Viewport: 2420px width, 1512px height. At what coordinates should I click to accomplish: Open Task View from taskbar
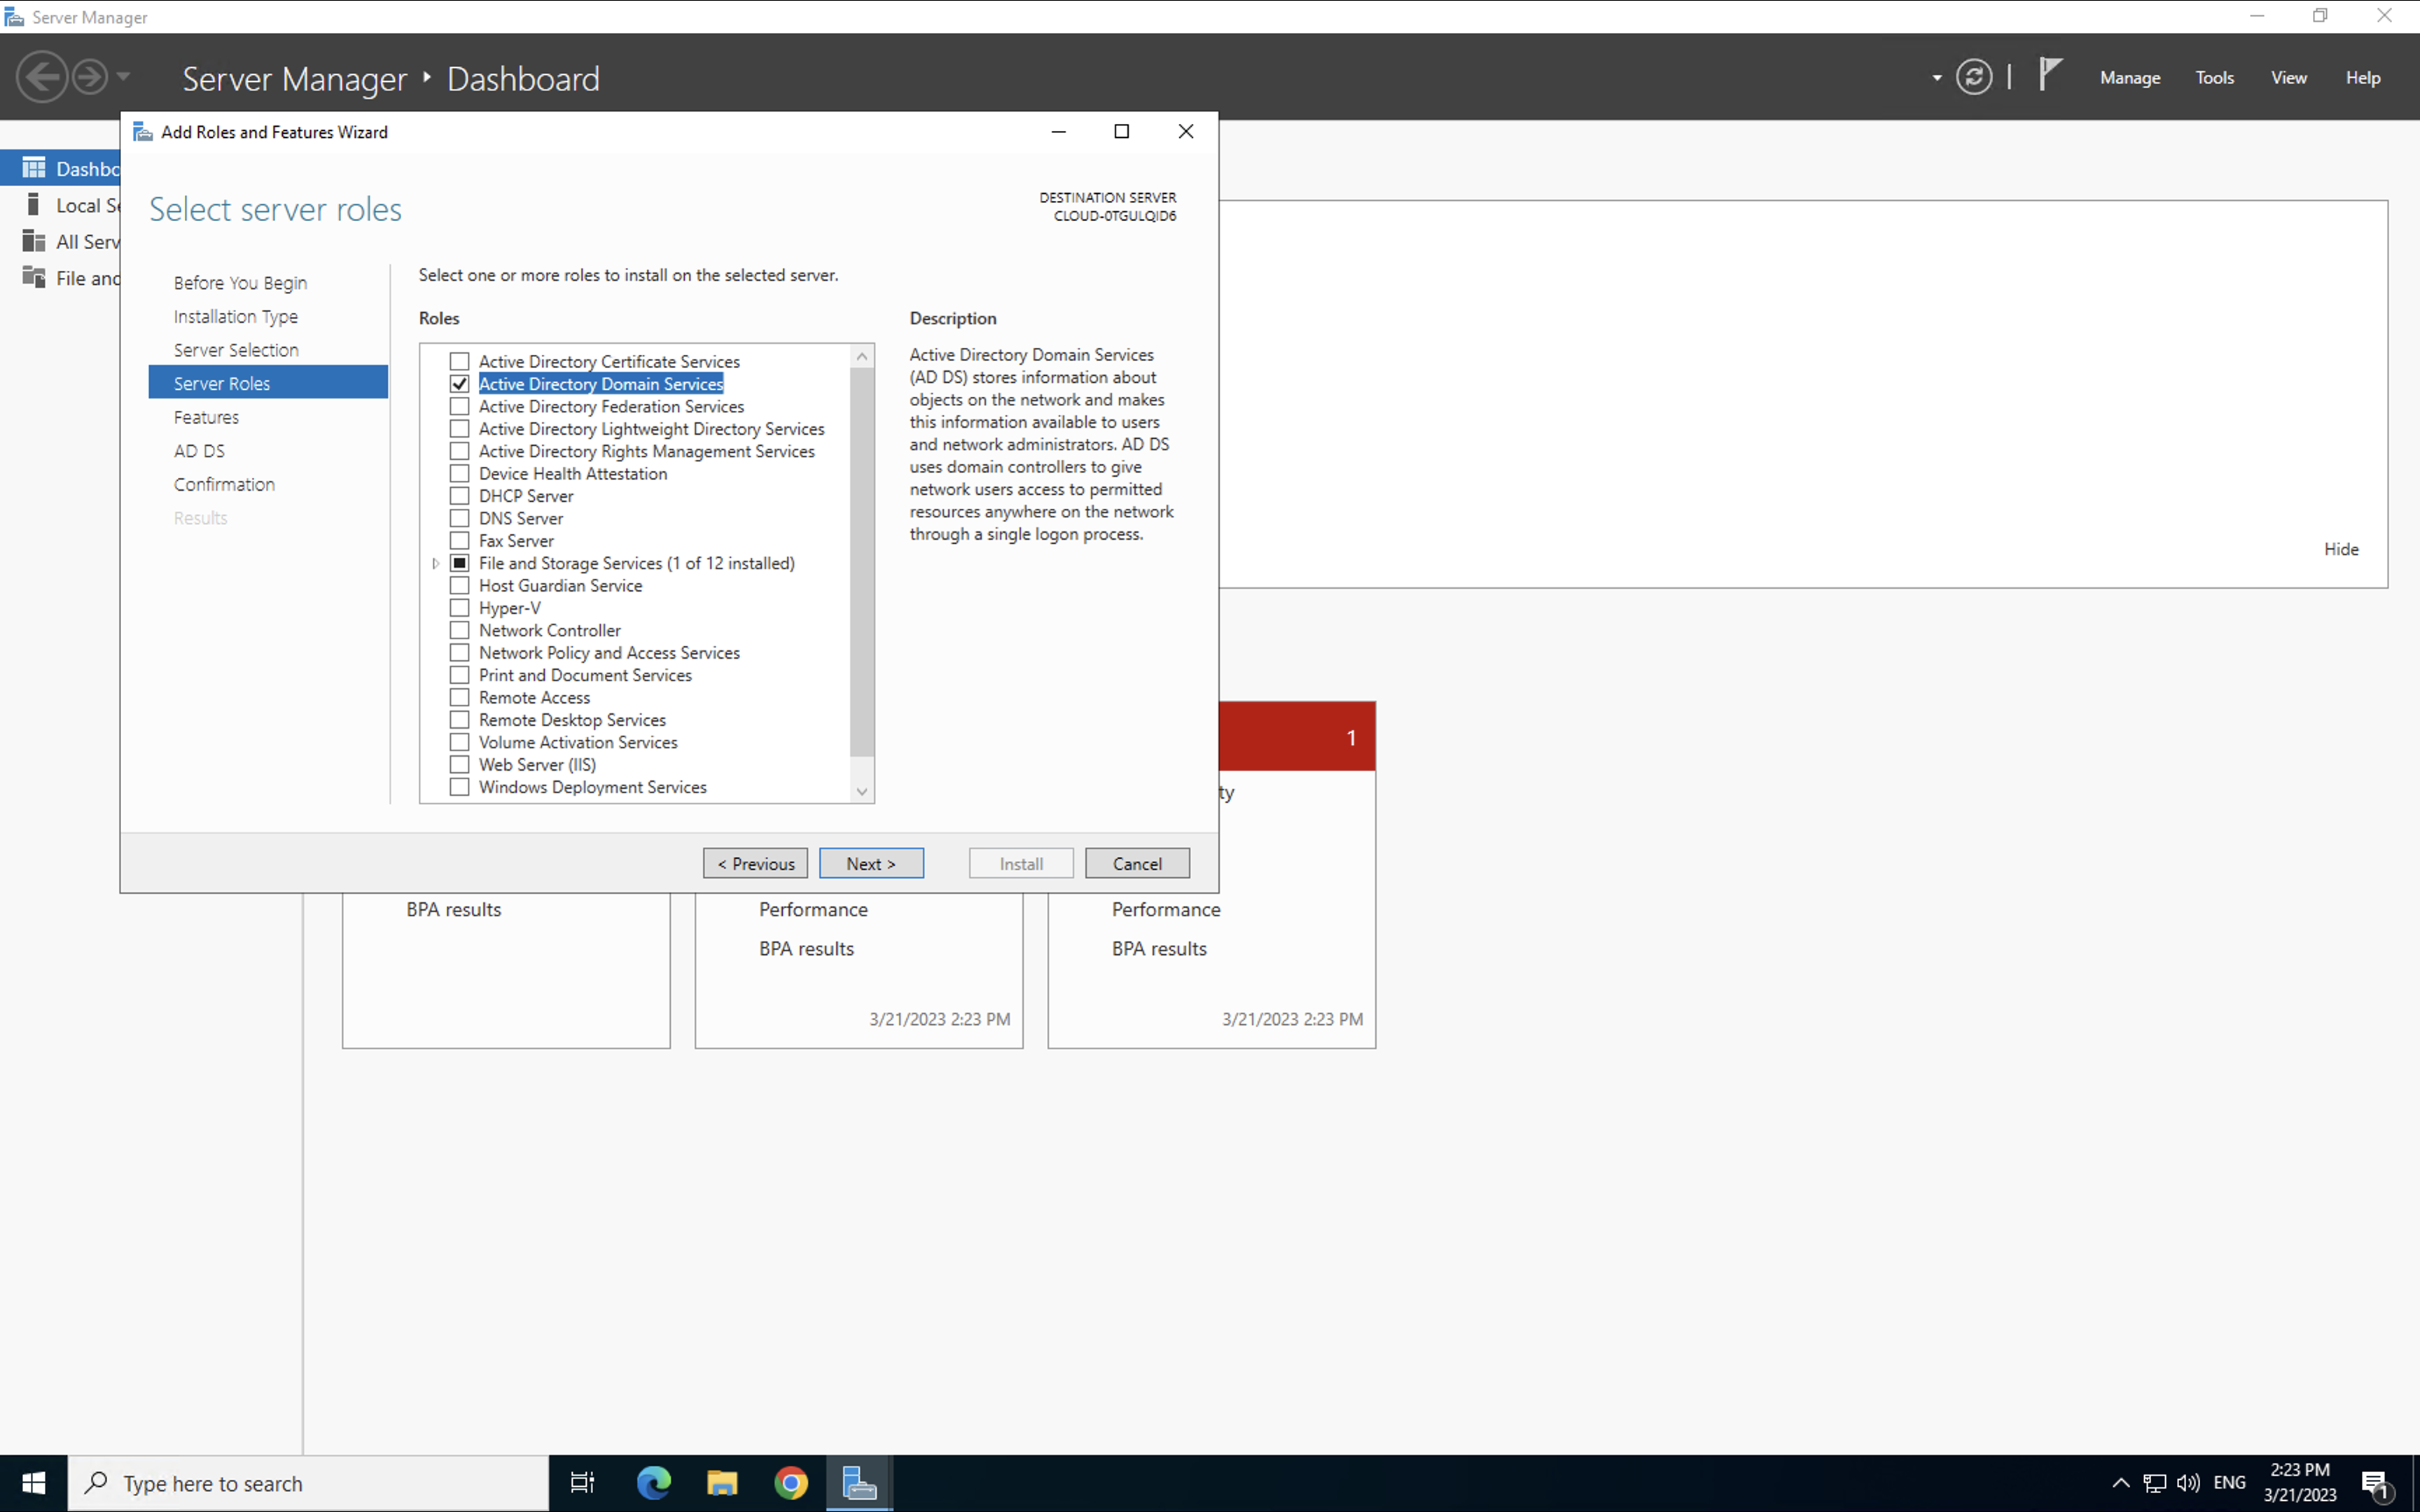point(582,1483)
